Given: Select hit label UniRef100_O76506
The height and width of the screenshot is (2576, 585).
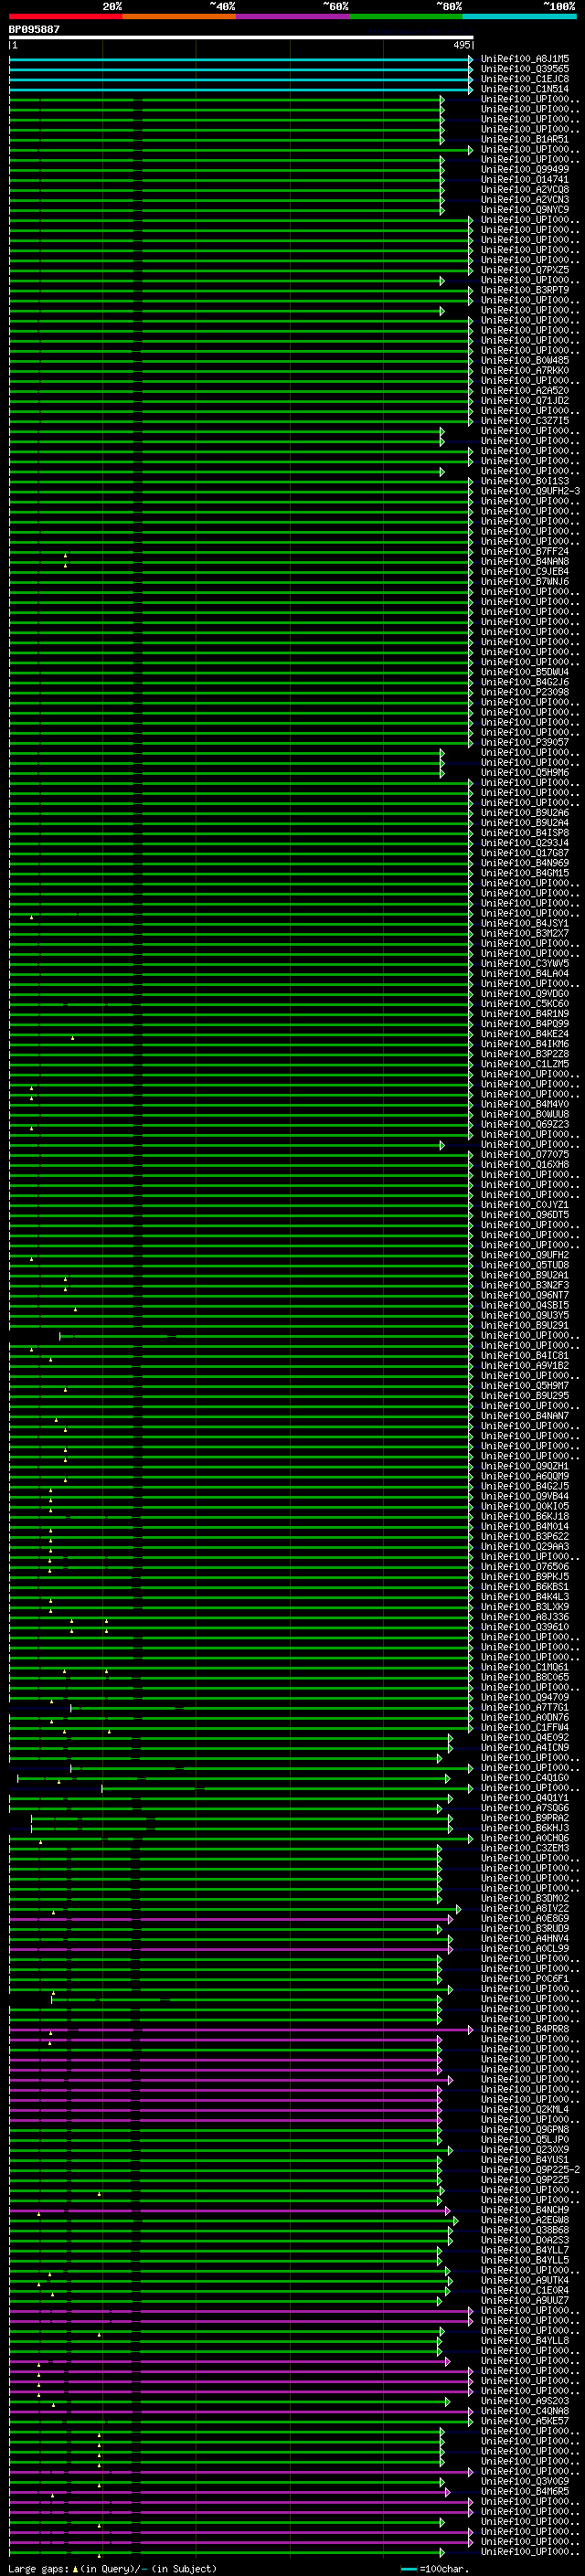Looking at the screenshot, I should point(525,1566).
